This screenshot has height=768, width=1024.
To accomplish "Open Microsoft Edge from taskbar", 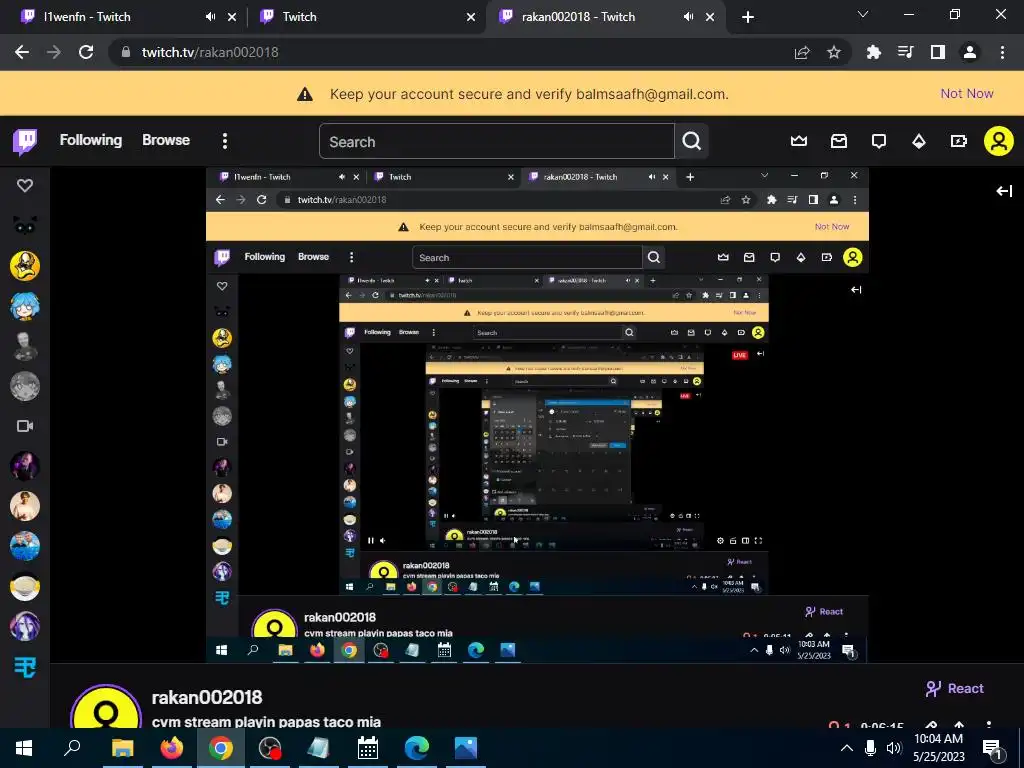I will tap(417, 748).
